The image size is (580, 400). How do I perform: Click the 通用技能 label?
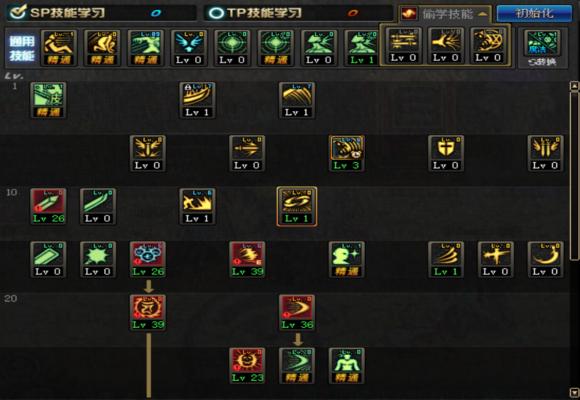point(22,48)
